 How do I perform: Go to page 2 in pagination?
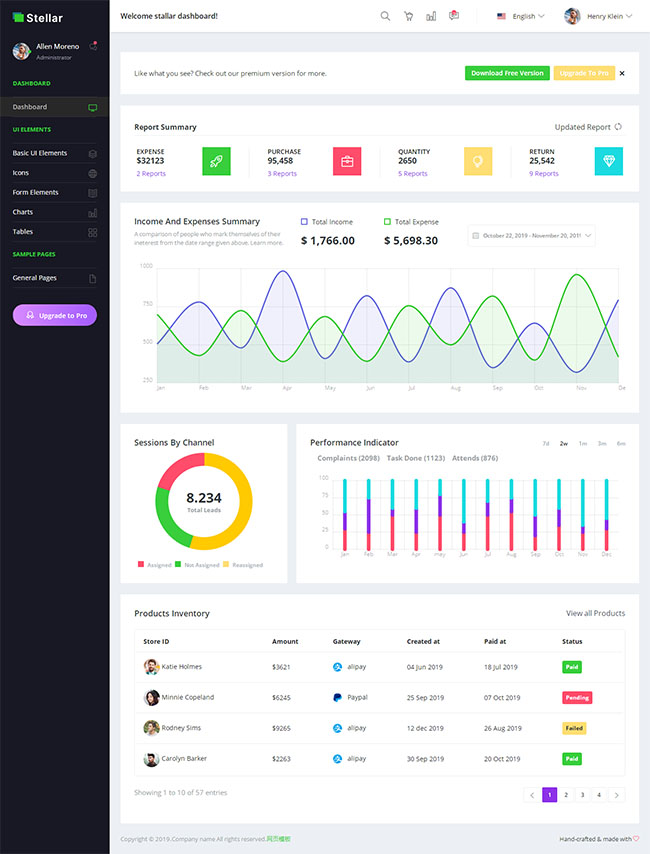[x=566, y=795]
